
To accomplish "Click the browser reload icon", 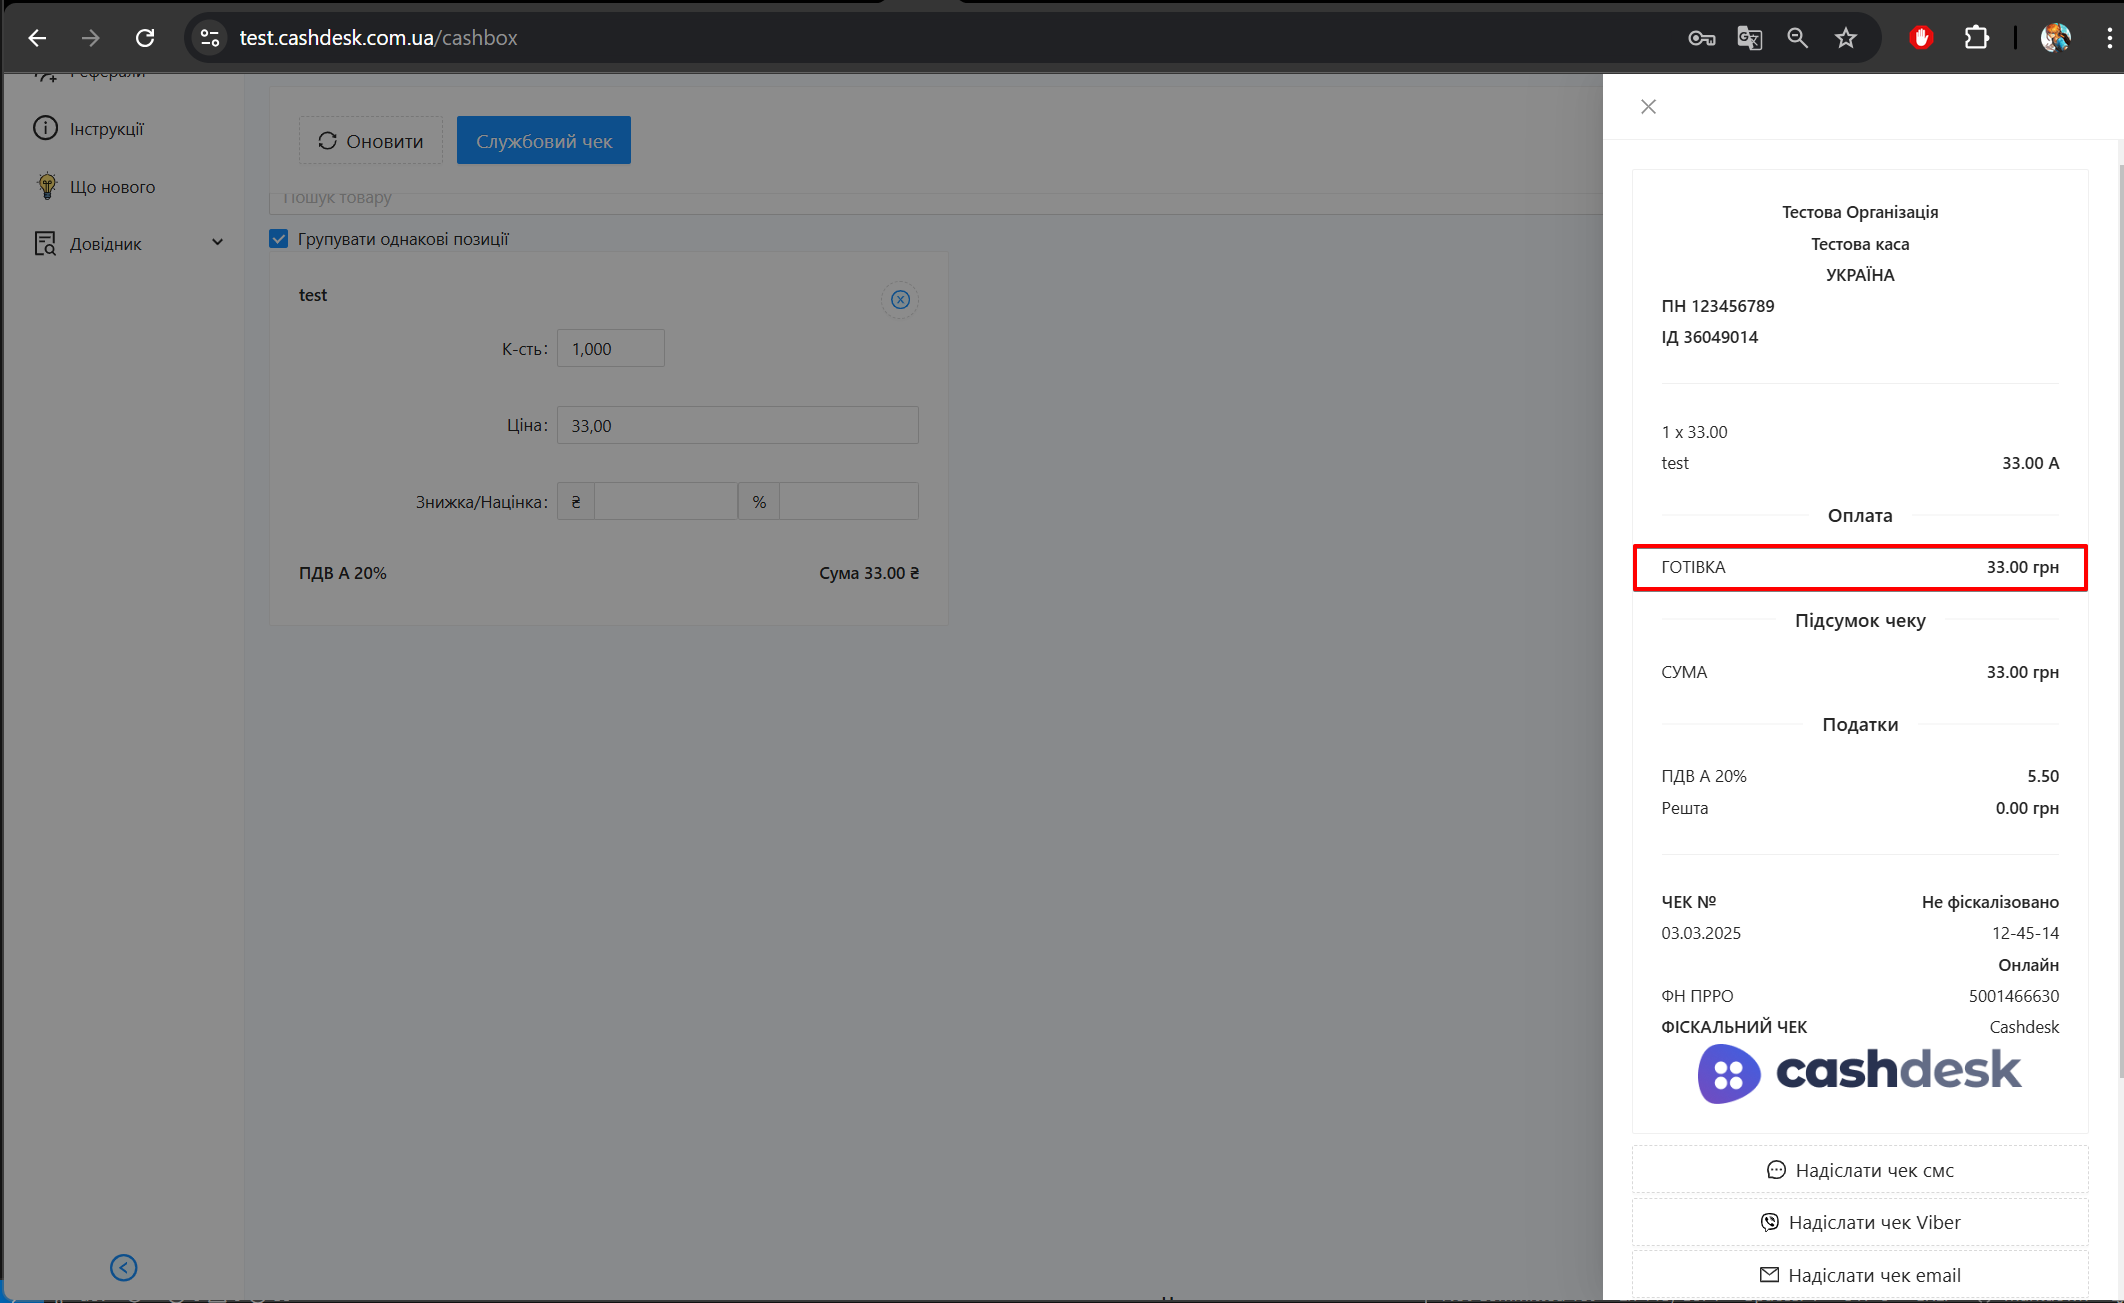I will coord(145,38).
